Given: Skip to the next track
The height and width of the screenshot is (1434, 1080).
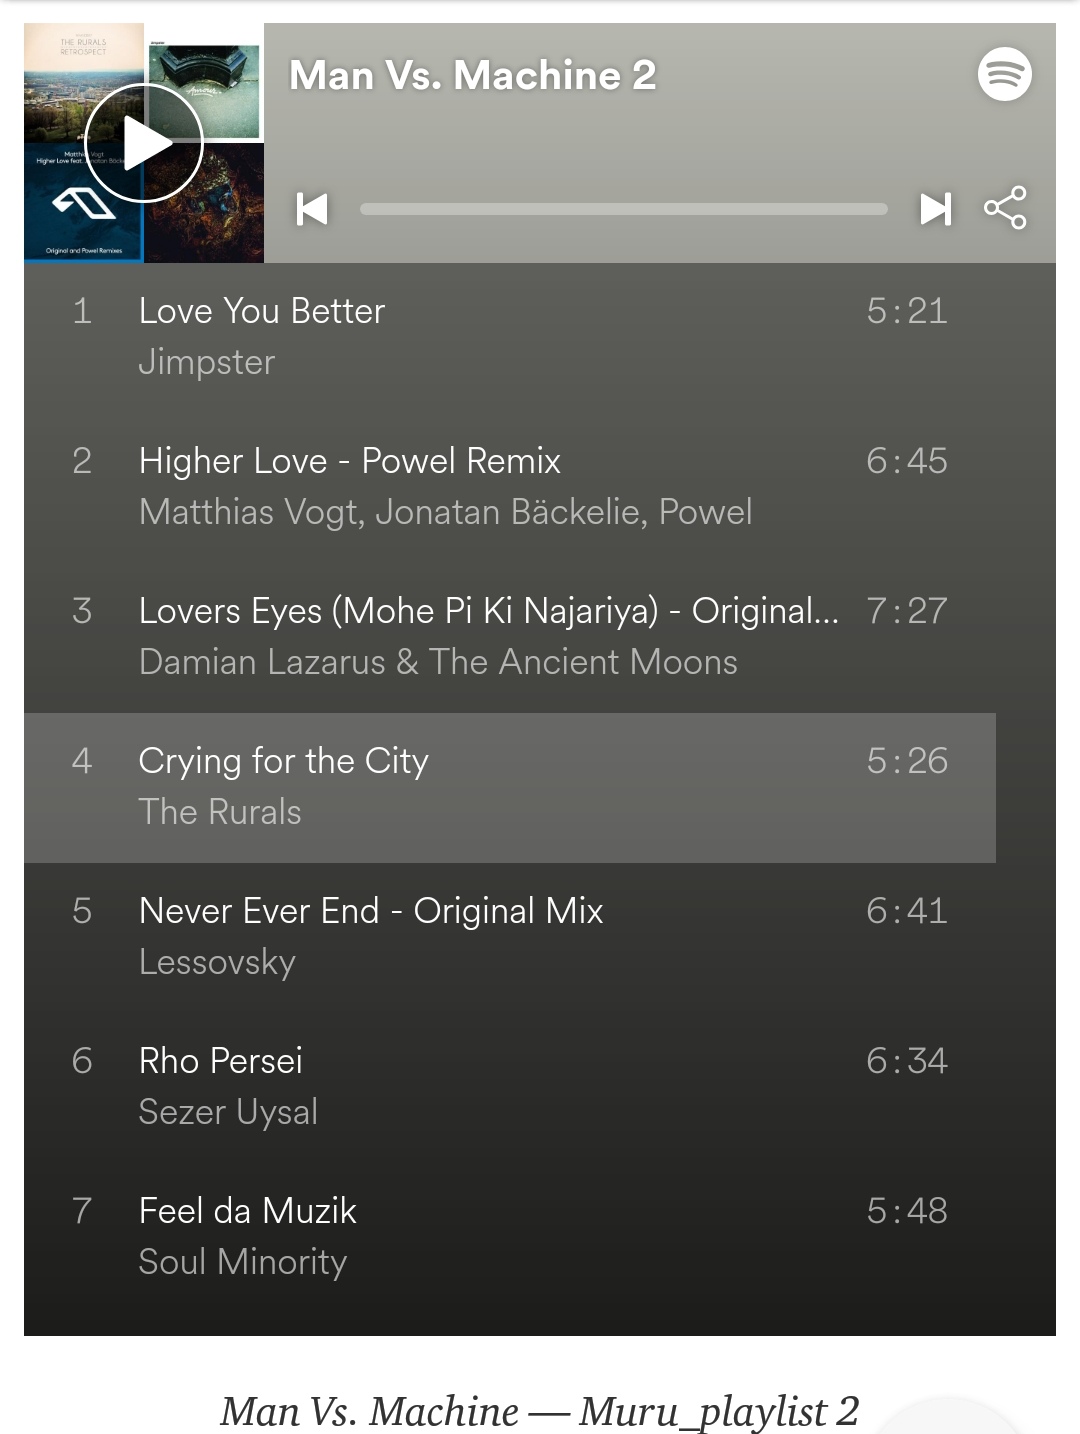Looking at the screenshot, I should pyautogui.click(x=935, y=209).
